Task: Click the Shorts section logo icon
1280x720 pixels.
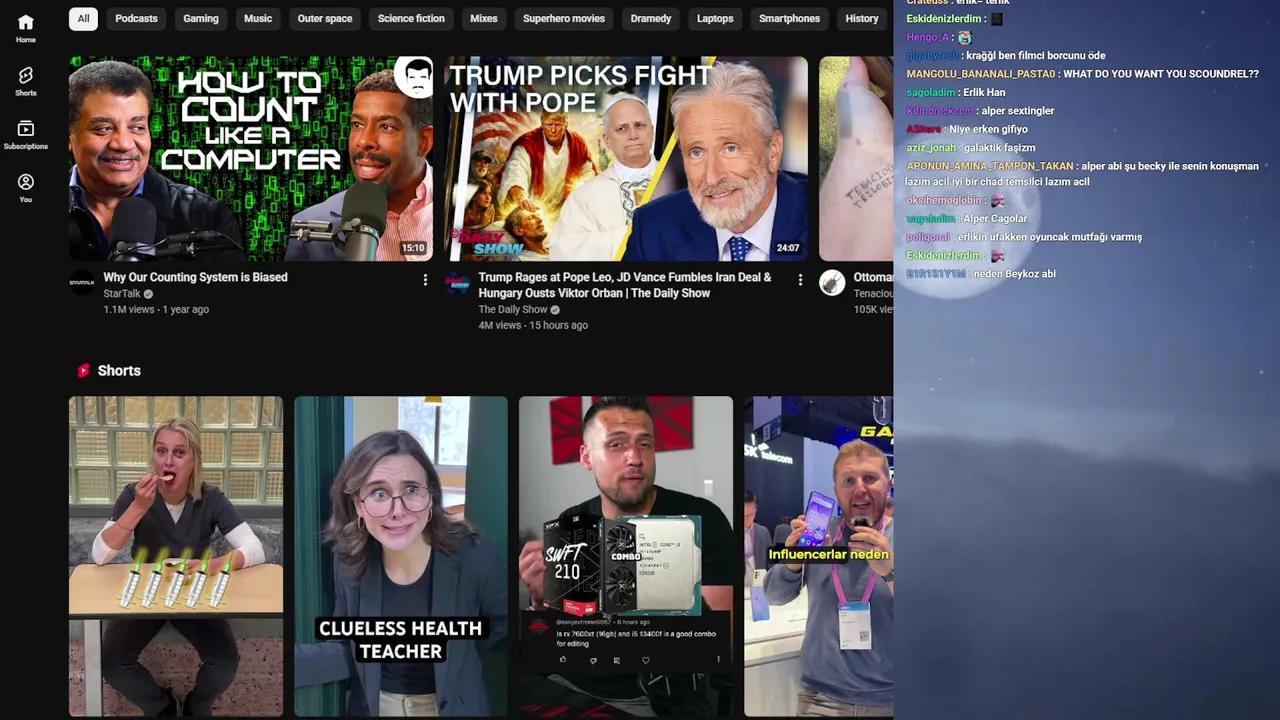Action: pos(84,370)
